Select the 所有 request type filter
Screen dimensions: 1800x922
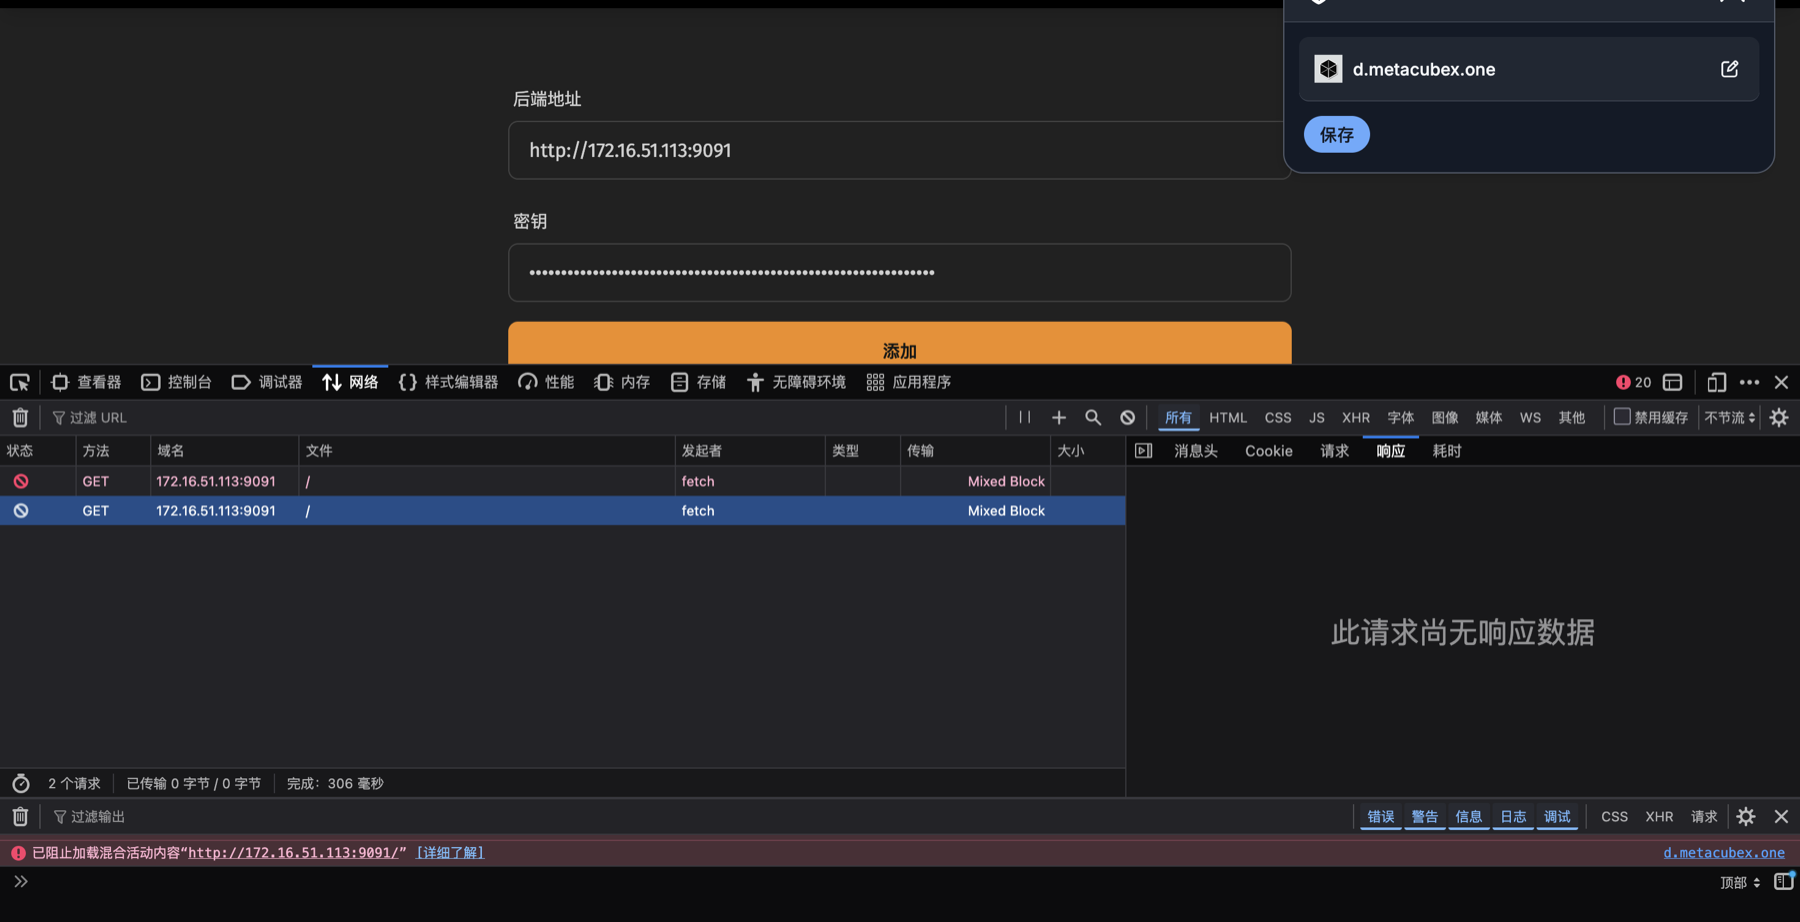[x=1178, y=417]
